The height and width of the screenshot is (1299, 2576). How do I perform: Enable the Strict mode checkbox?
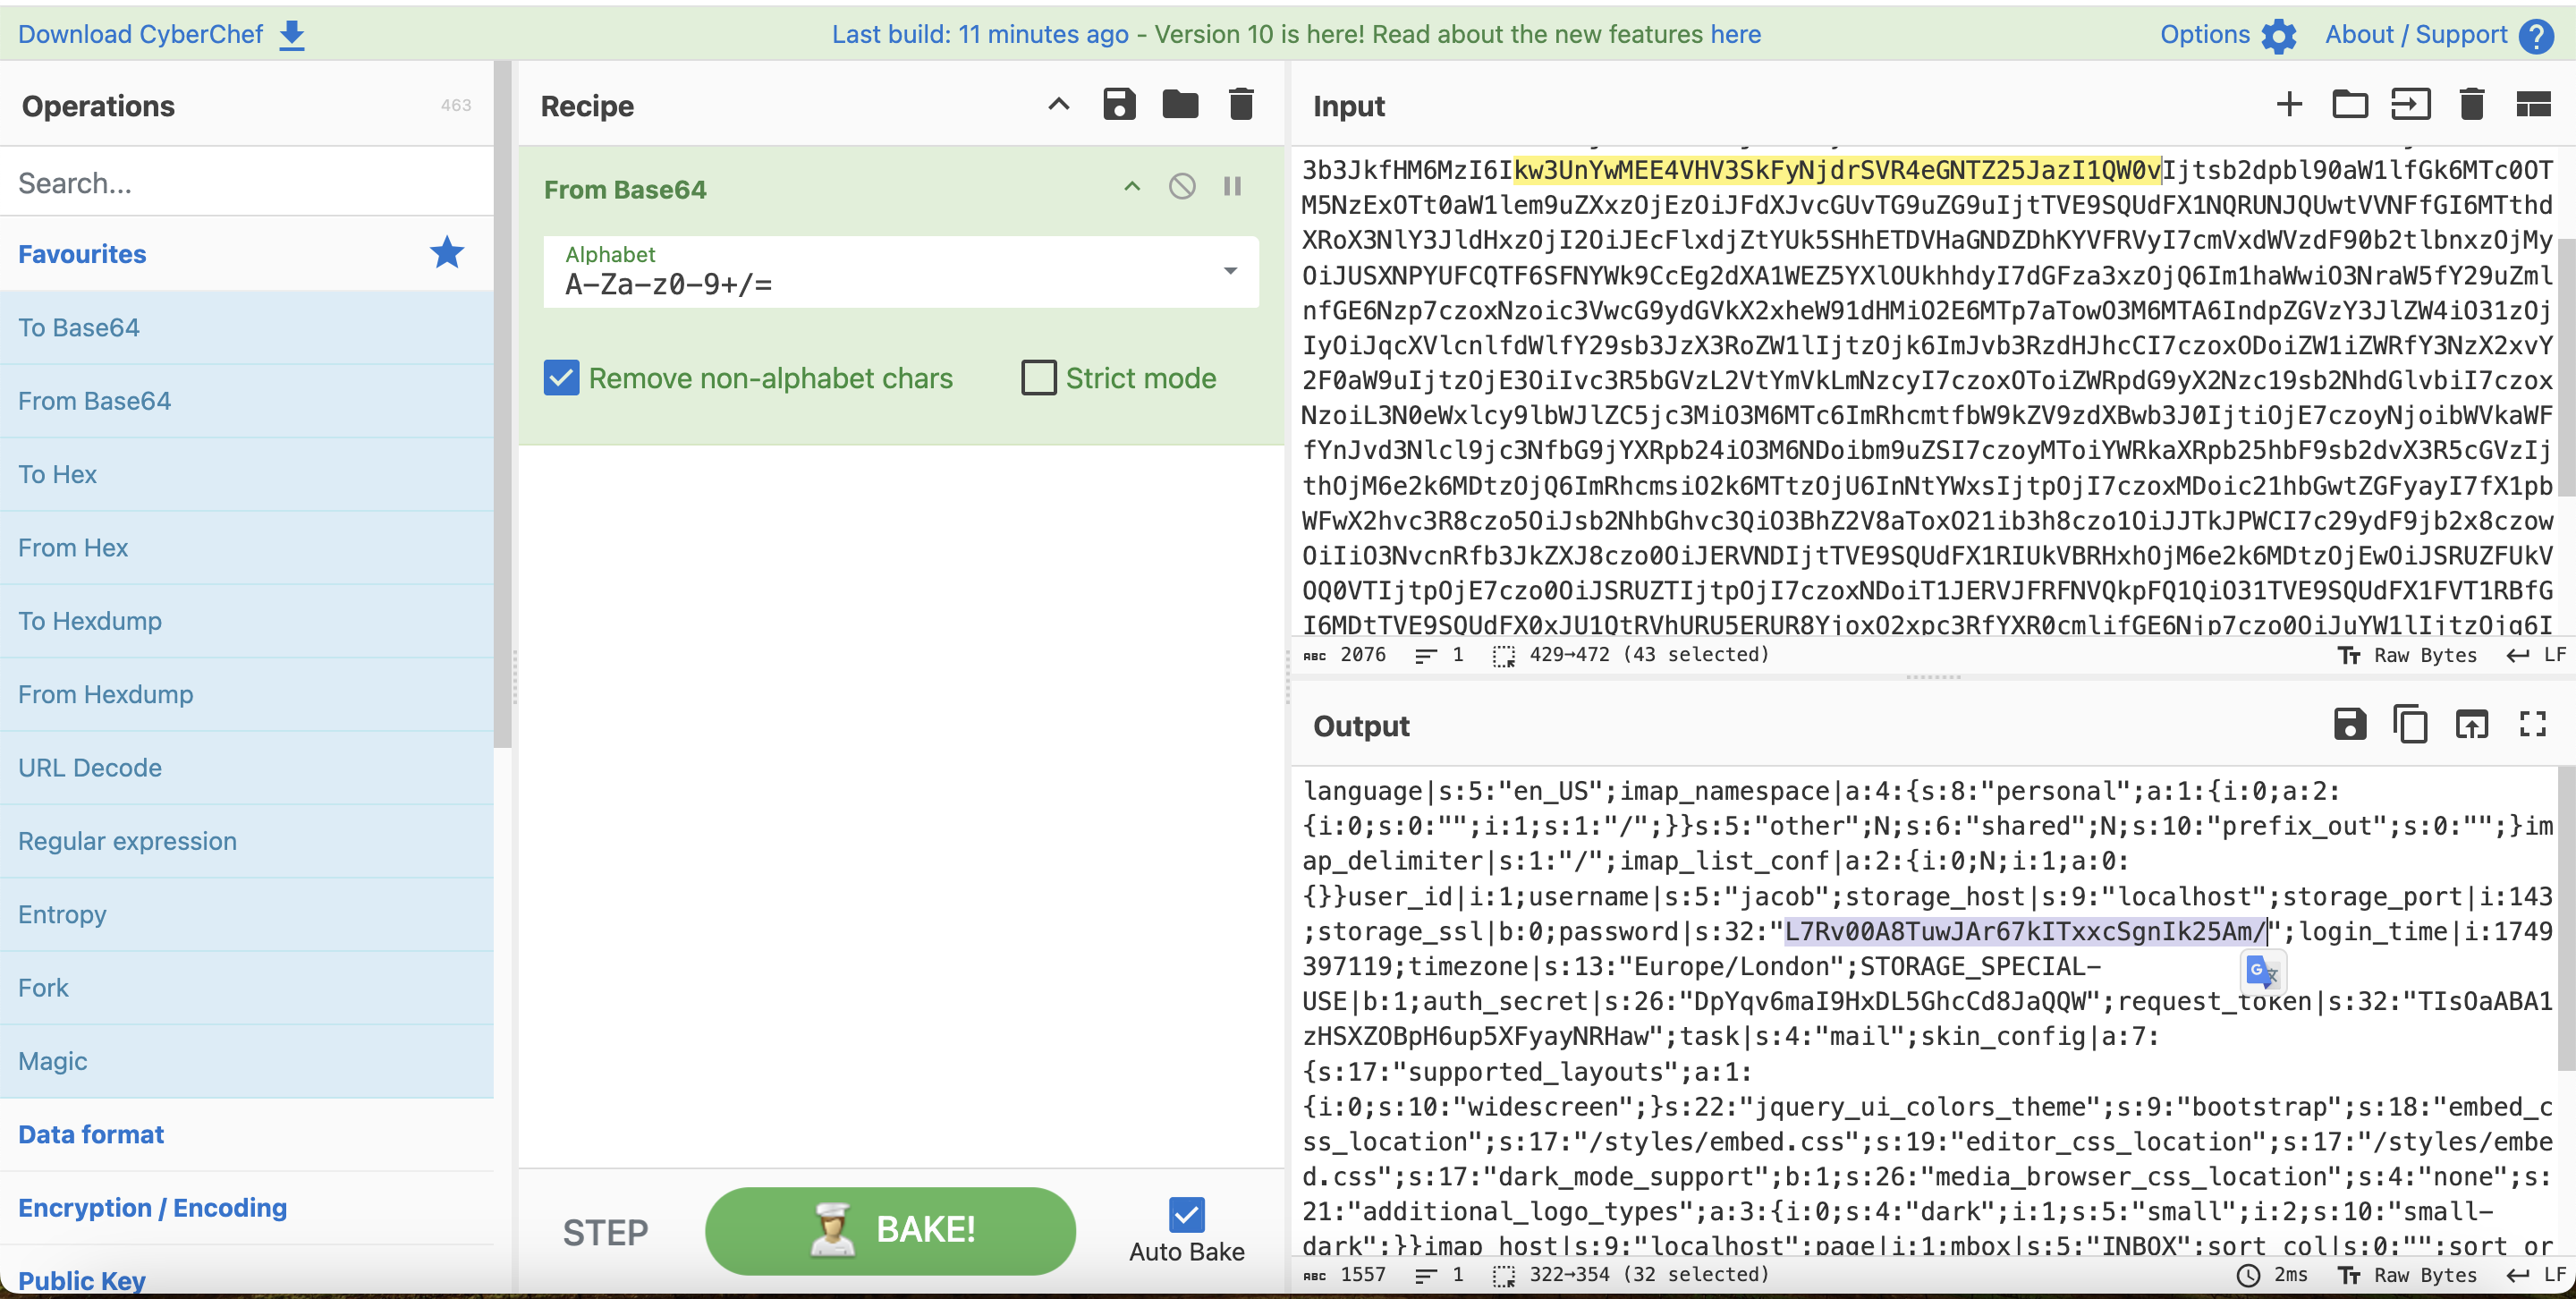point(1038,378)
